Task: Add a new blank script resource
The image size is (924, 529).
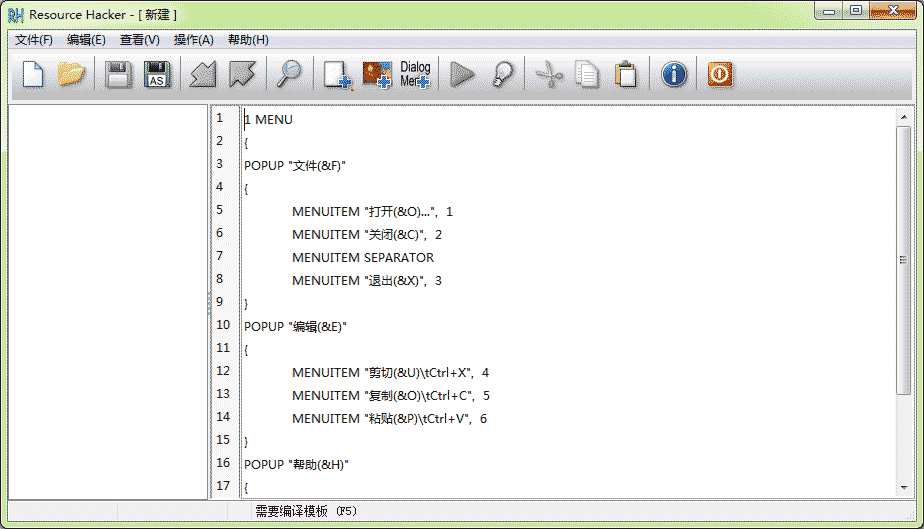Action: [x=337, y=75]
